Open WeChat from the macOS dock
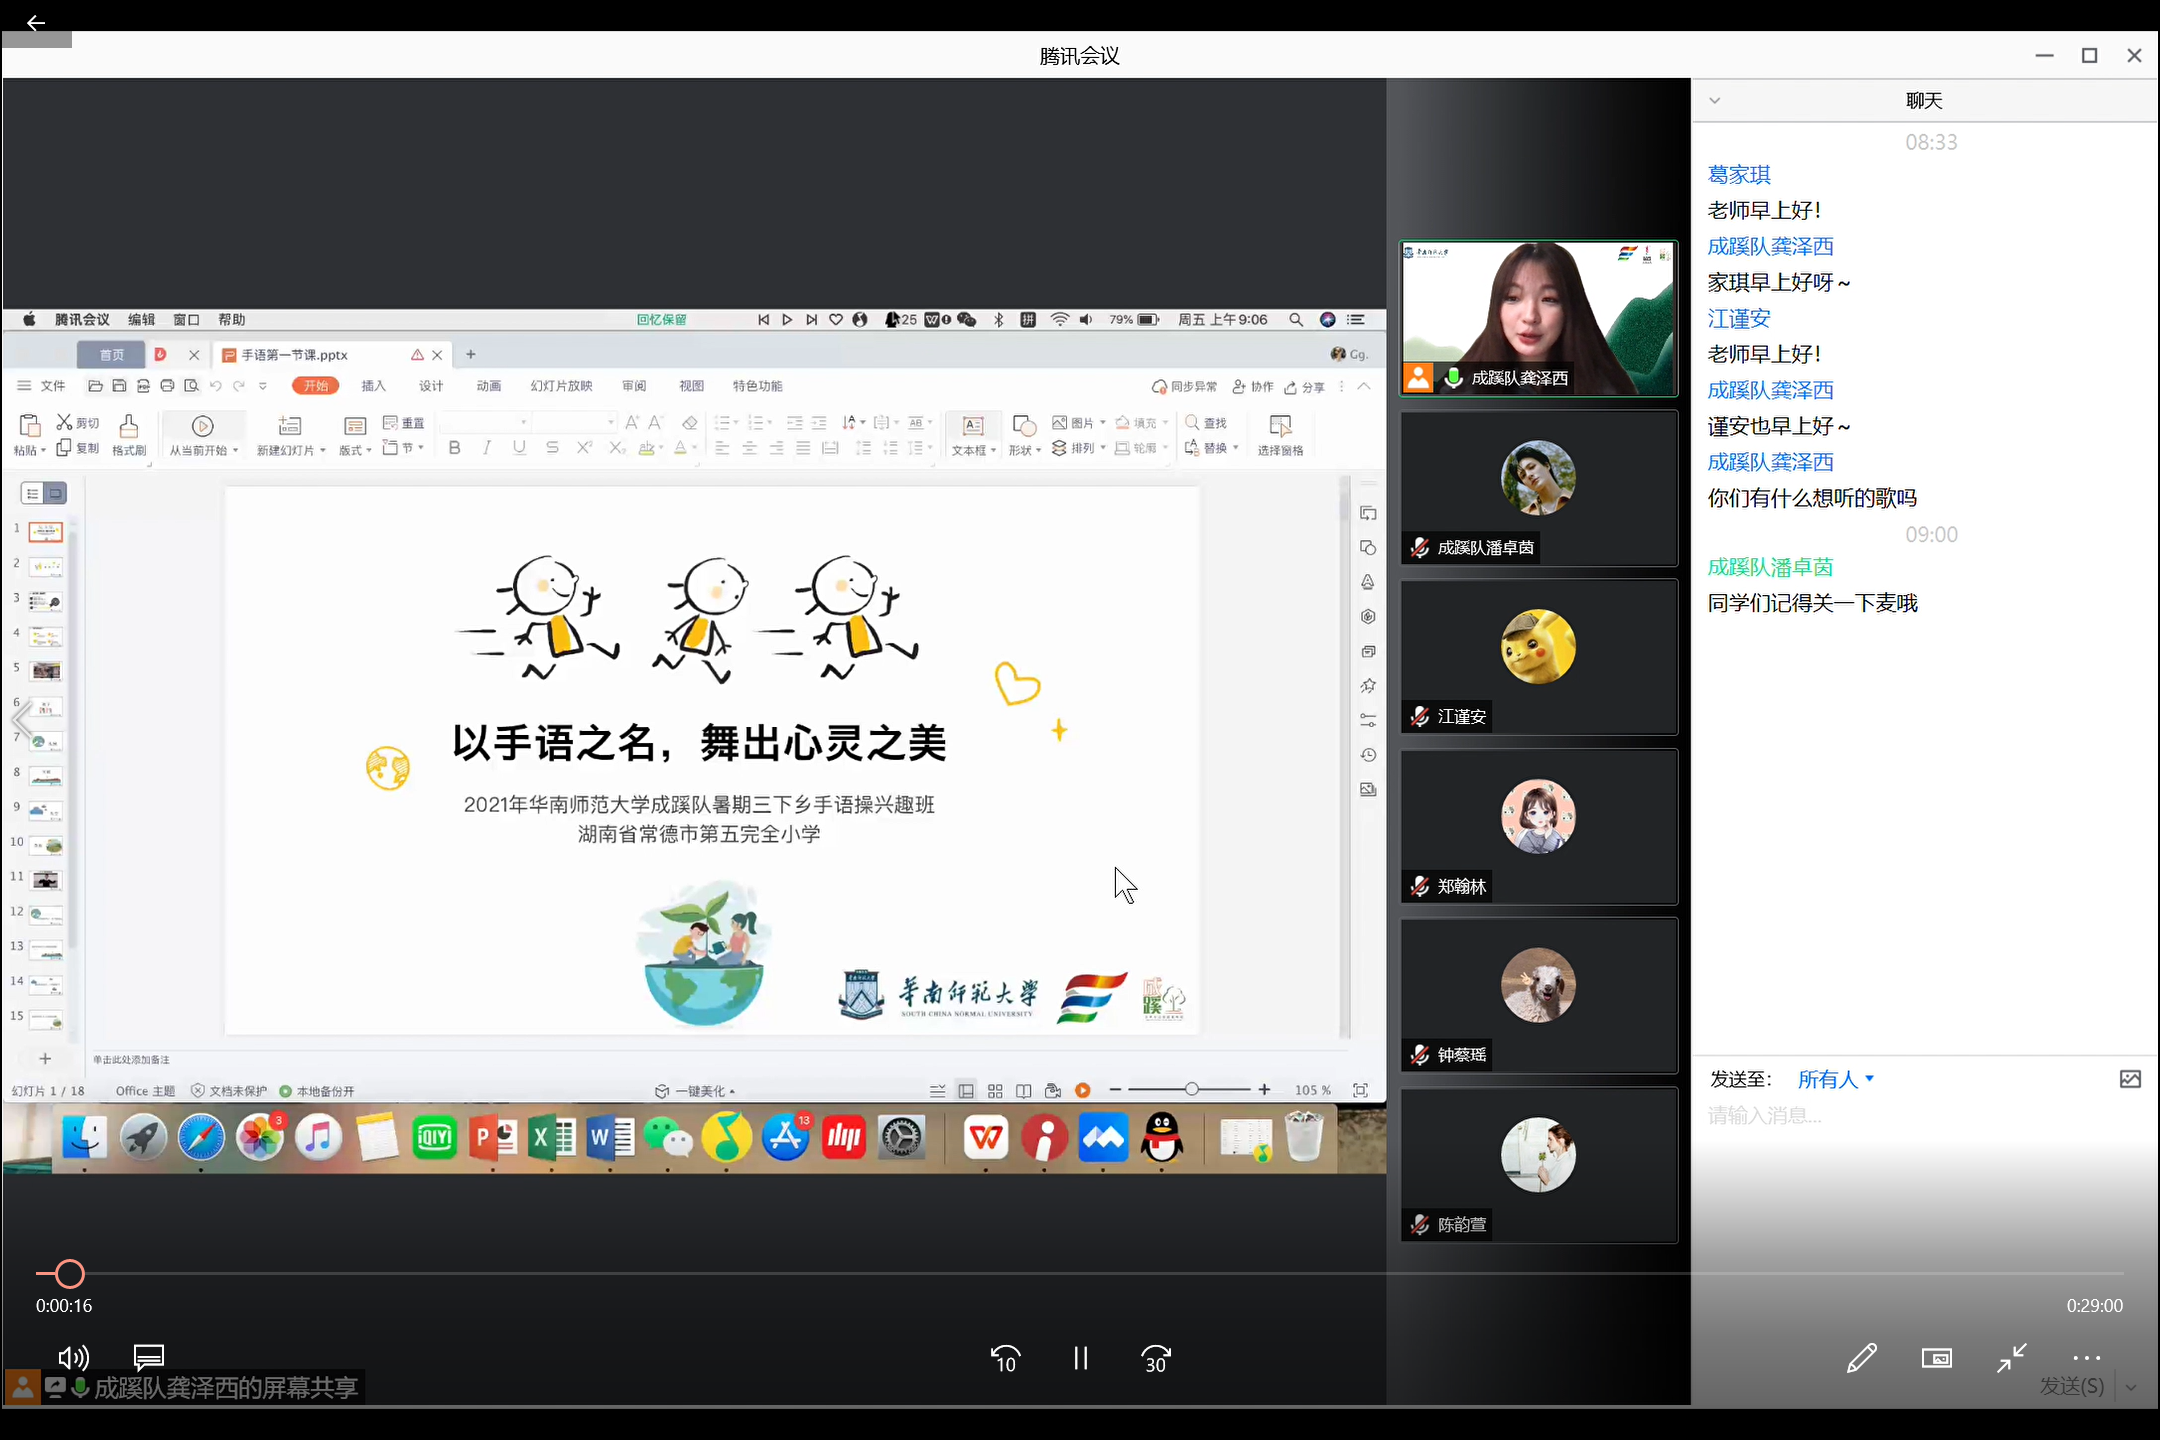 669,1138
